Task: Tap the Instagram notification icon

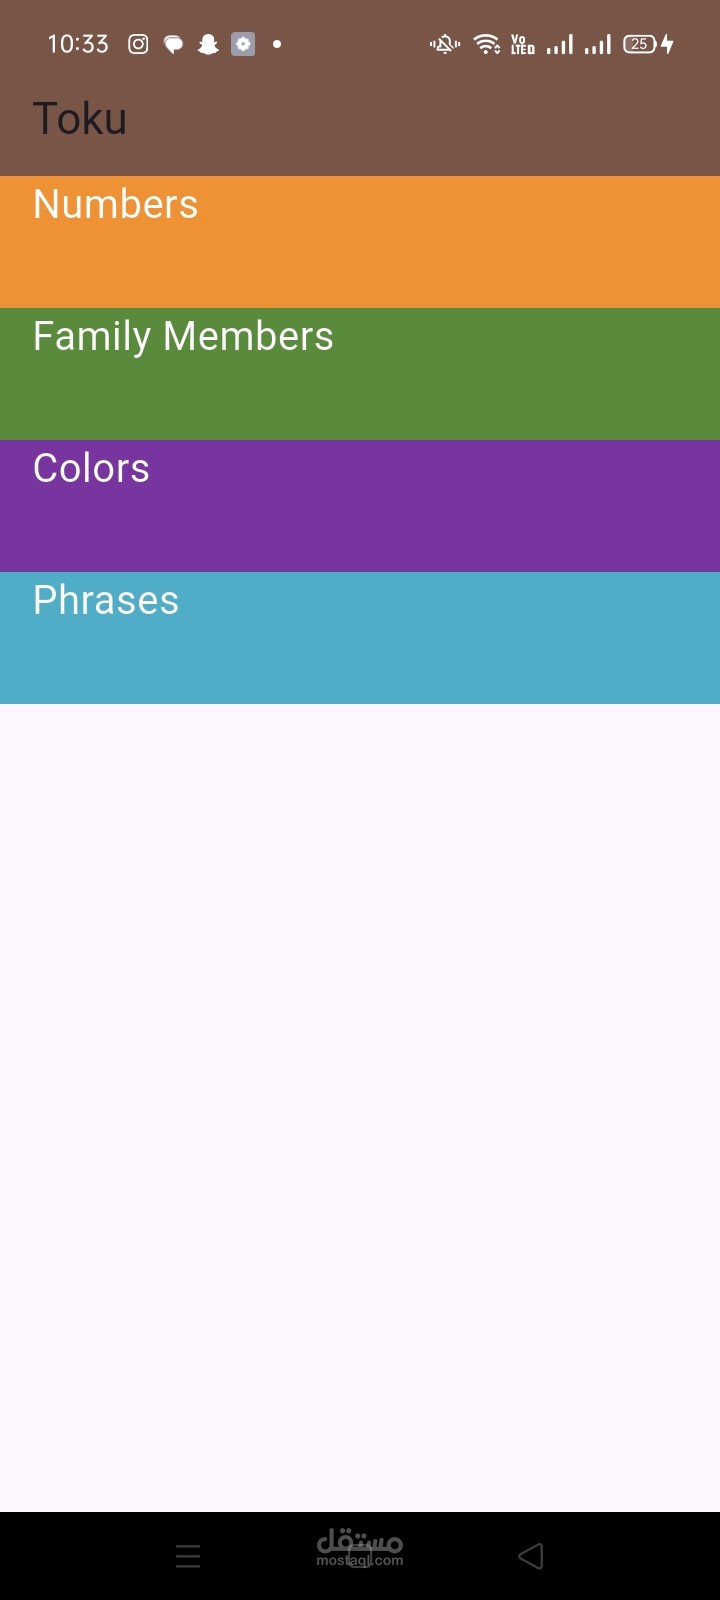Action: [138, 44]
